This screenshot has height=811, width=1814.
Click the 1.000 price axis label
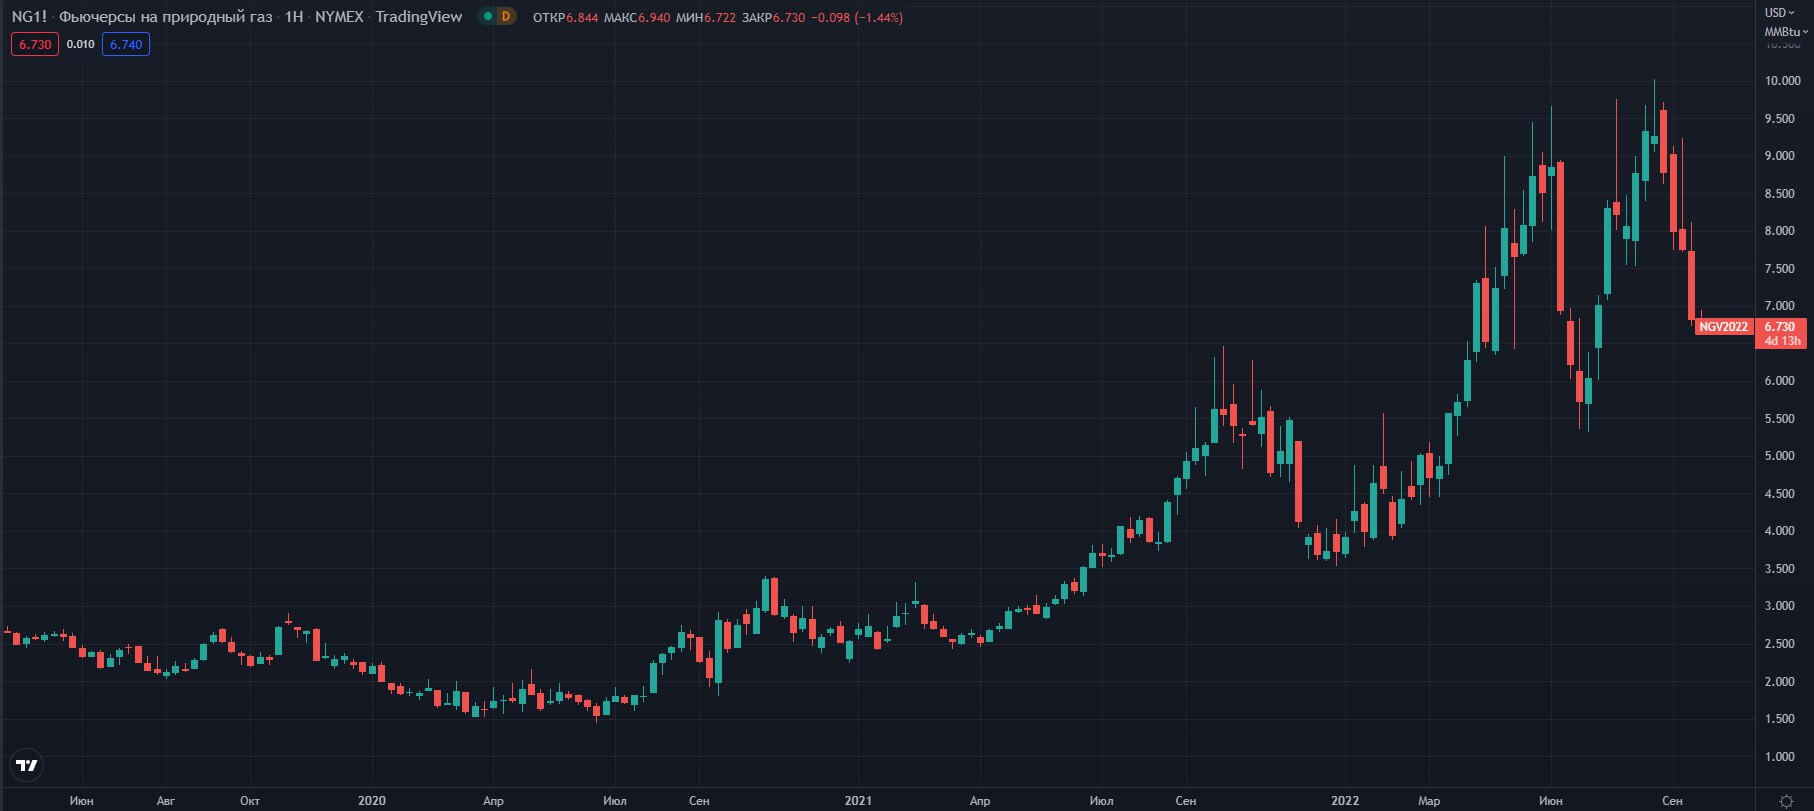[1780, 757]
